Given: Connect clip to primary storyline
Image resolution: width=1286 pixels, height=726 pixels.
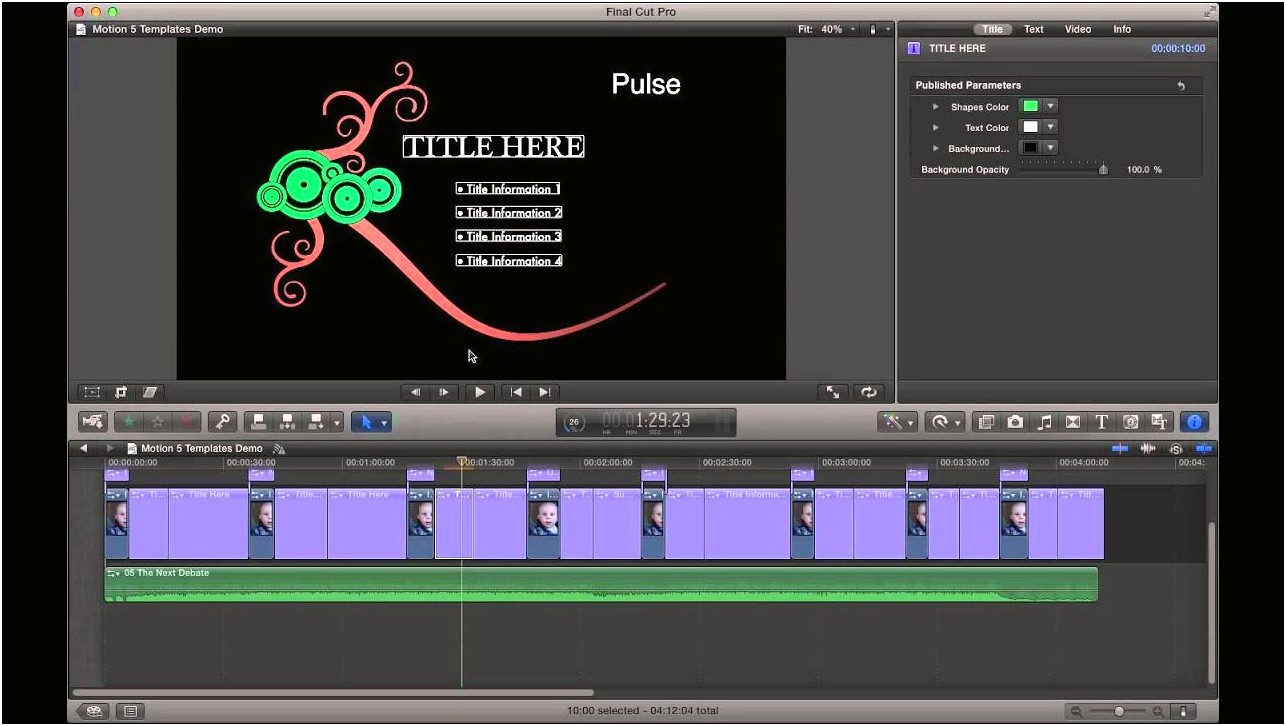Looking at the screenshot, I should pos(259,422).
